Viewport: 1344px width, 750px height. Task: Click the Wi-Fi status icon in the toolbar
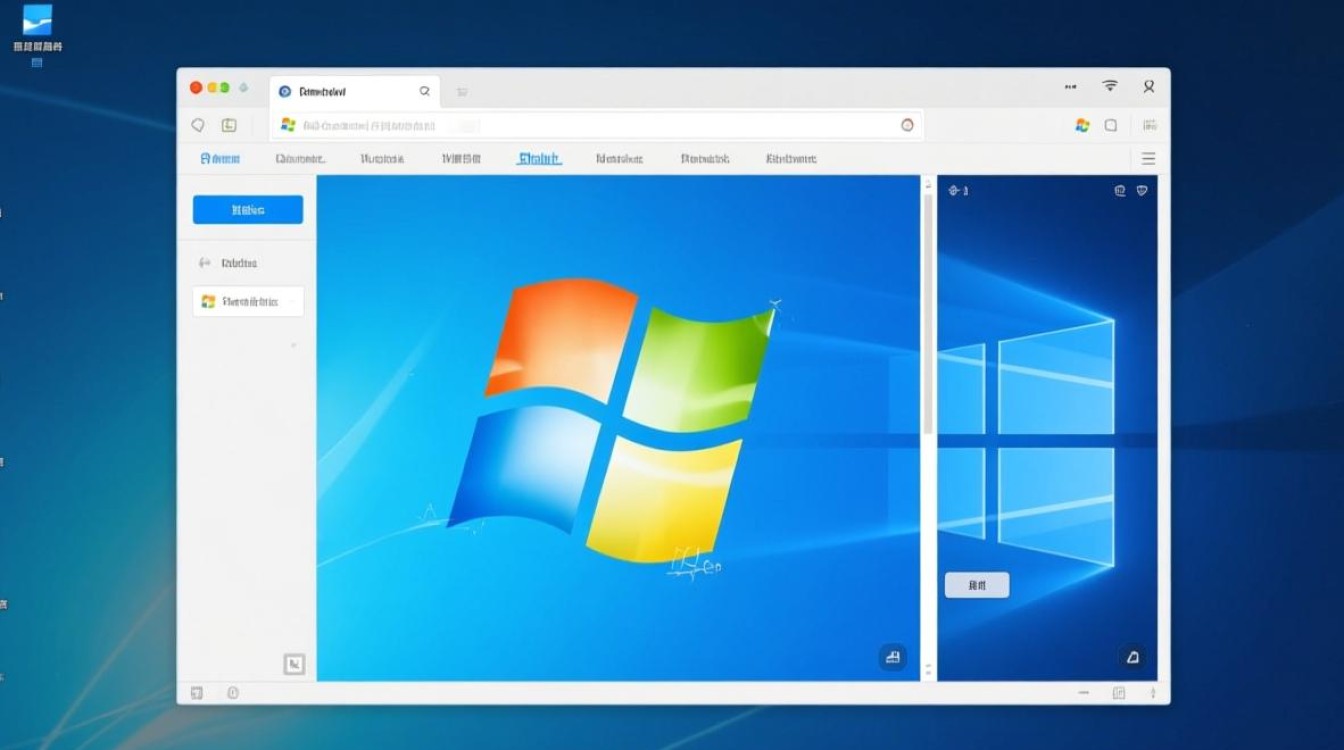tap(1110, 87)
